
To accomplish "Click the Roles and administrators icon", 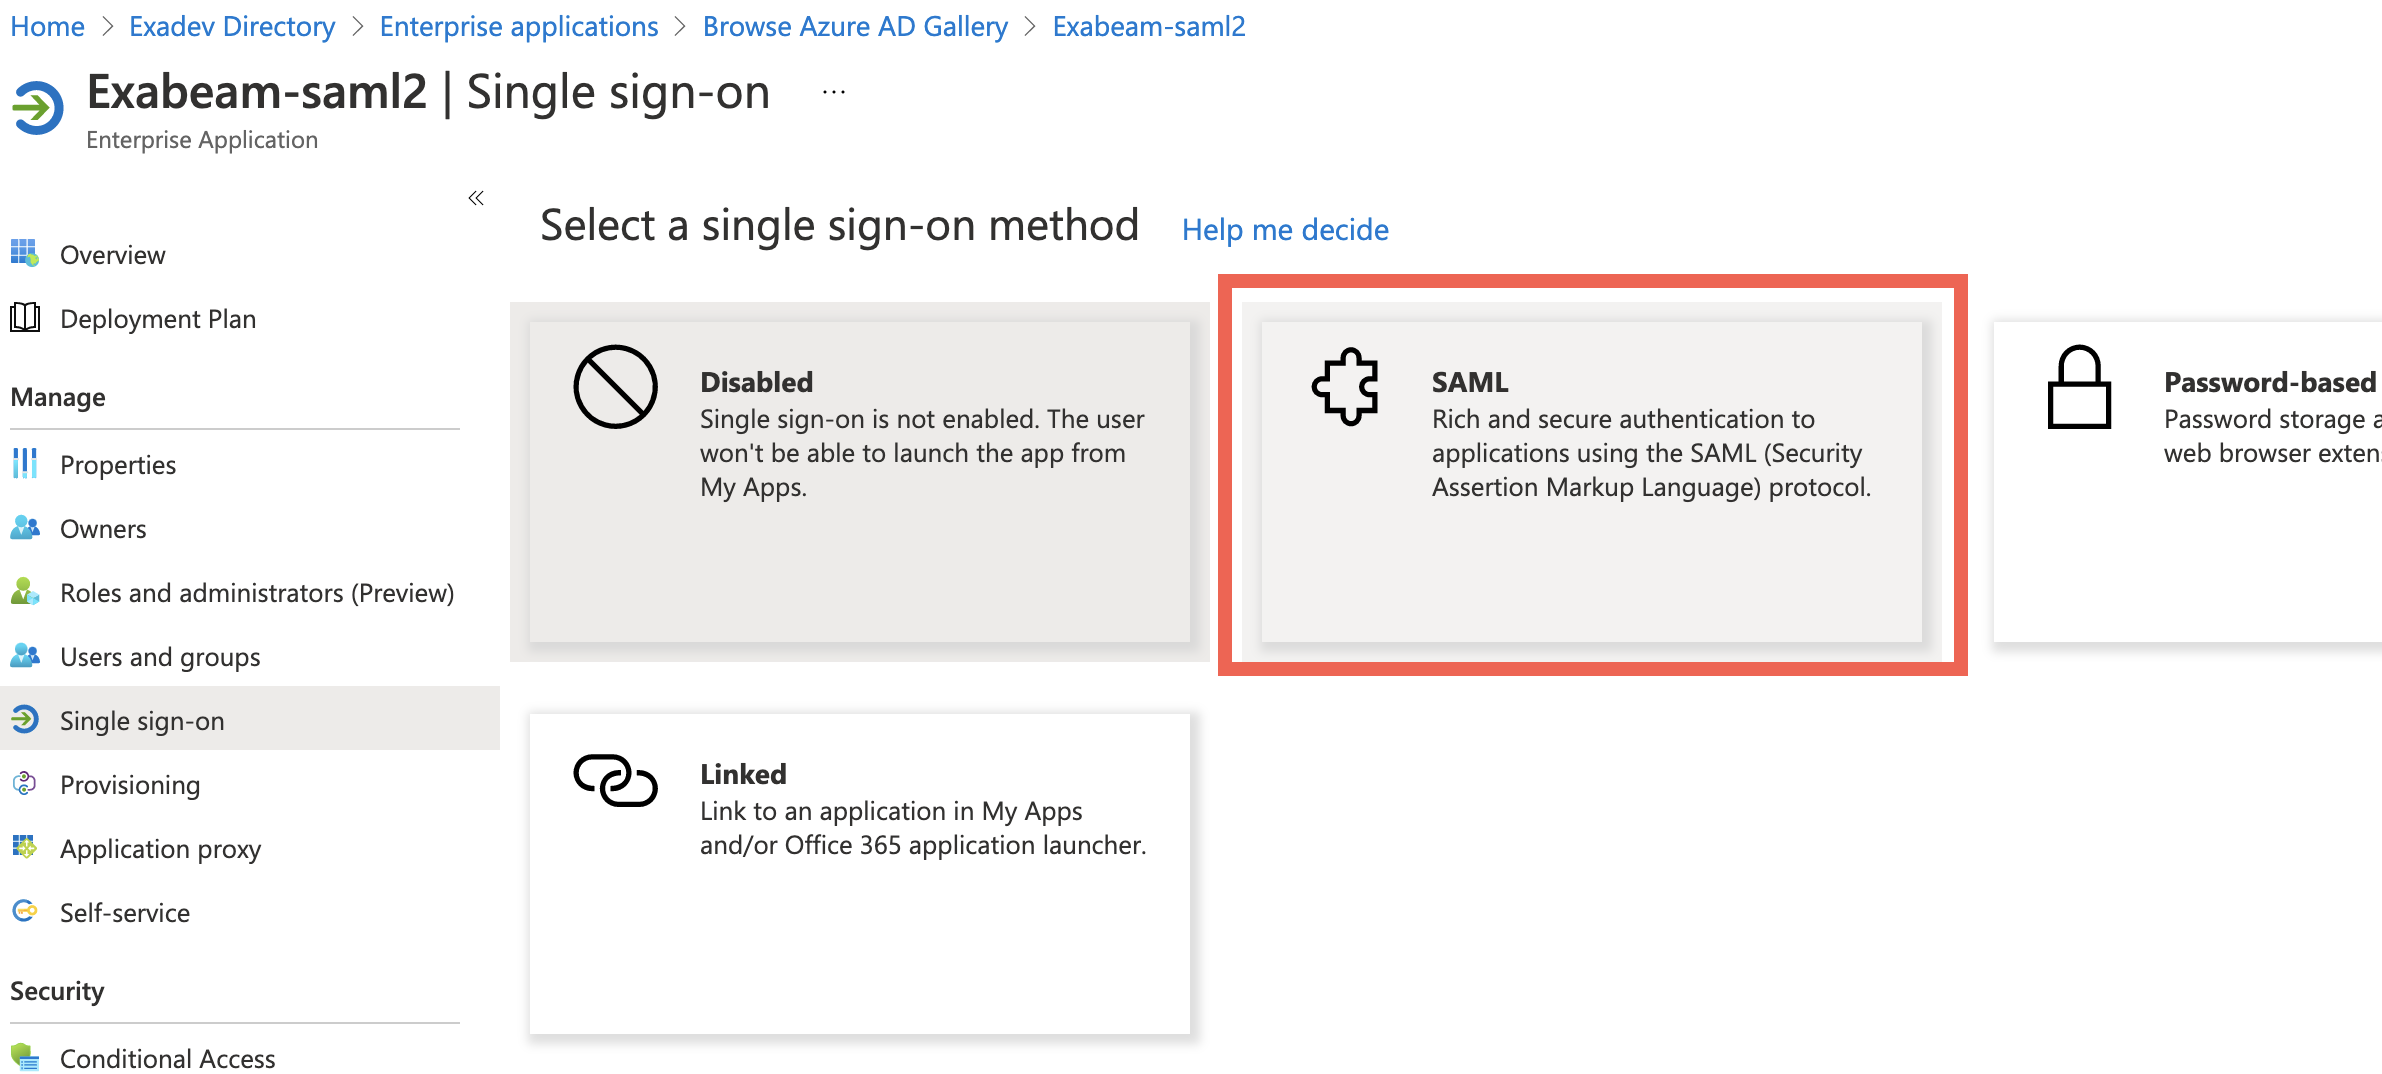I will pos(25,591).
